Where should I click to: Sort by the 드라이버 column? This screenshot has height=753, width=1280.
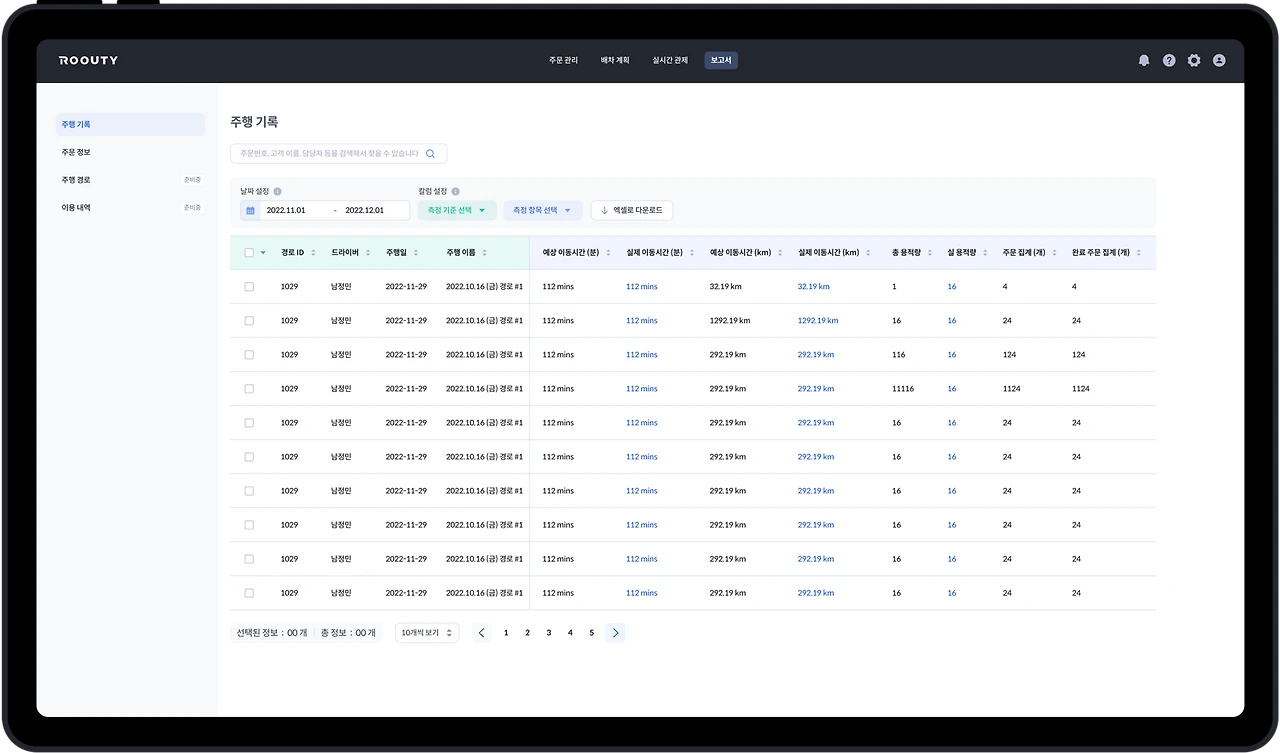pyautogui.click(x=368, y=253)
